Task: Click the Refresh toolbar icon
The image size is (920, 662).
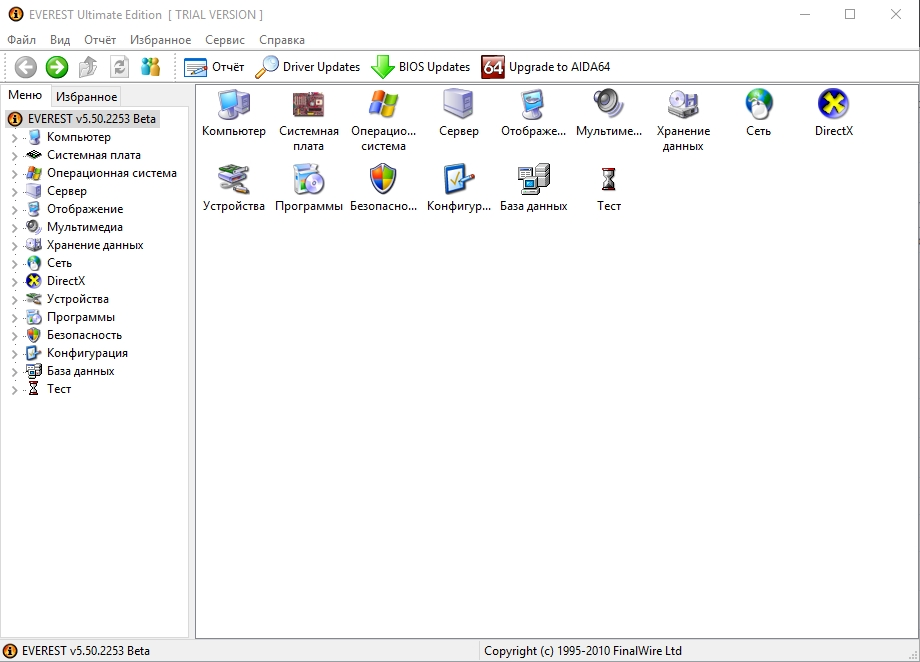Action: click(x=119, y=67)
